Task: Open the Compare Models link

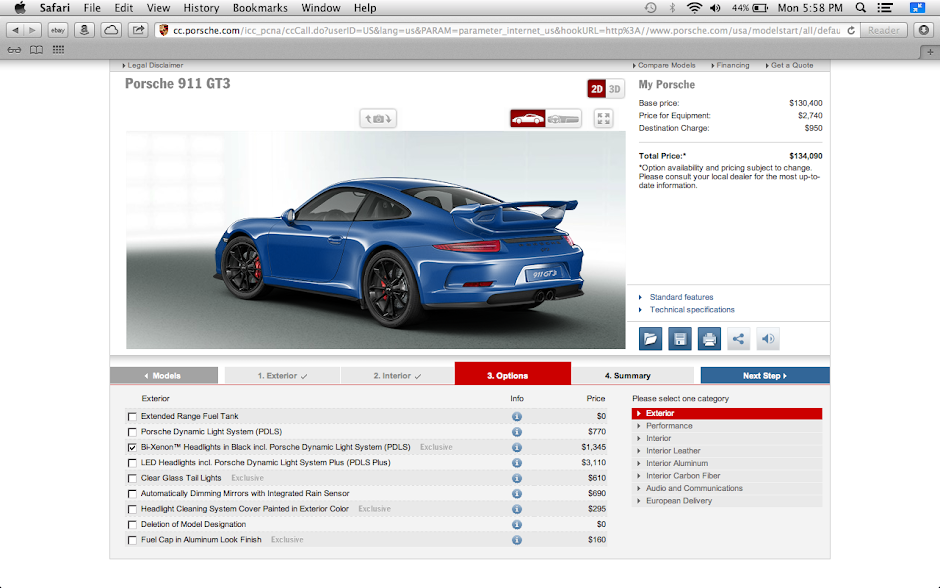Action: [x=666, y=65]
